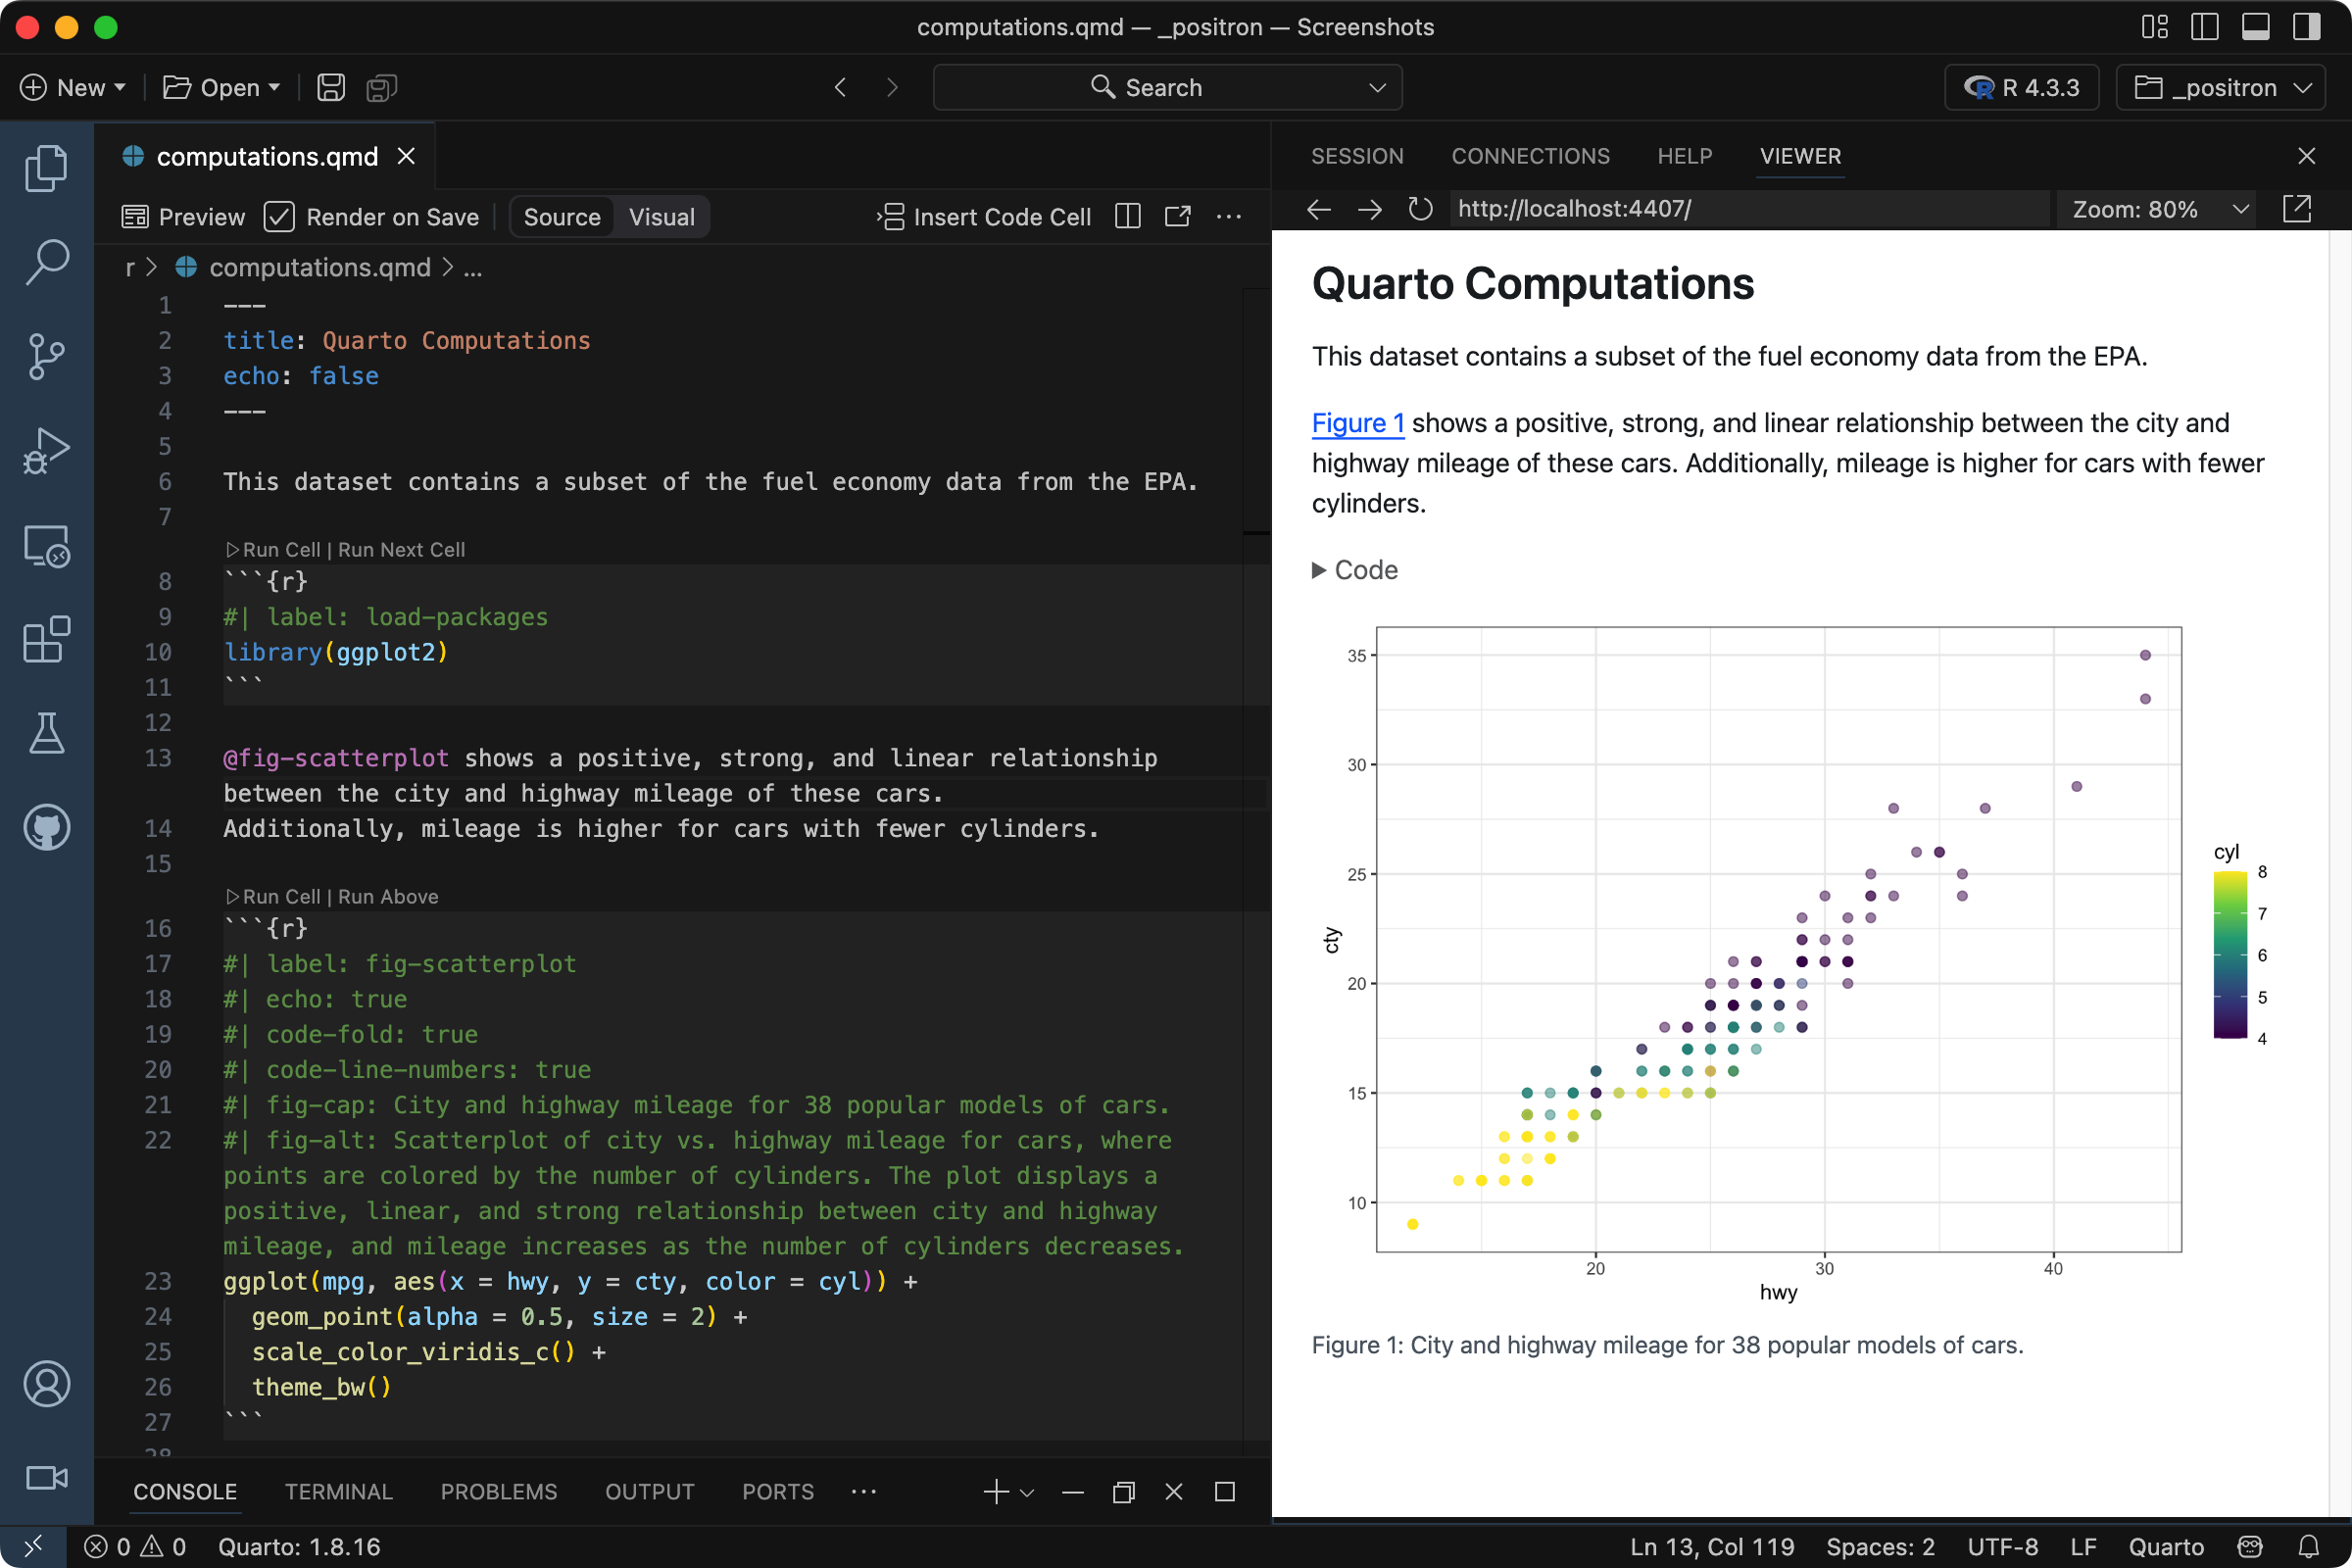Open the Testing flask icon
The width and height of the screenshot is (2352, 1568).
[46, 733]
